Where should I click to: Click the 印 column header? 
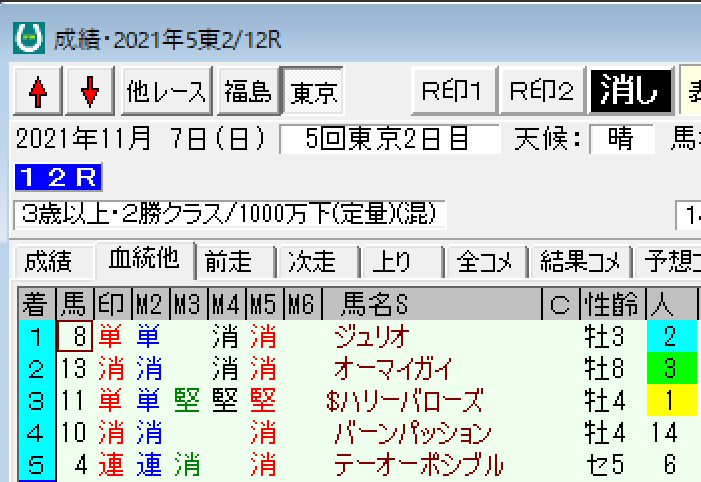tap(113, 304)
